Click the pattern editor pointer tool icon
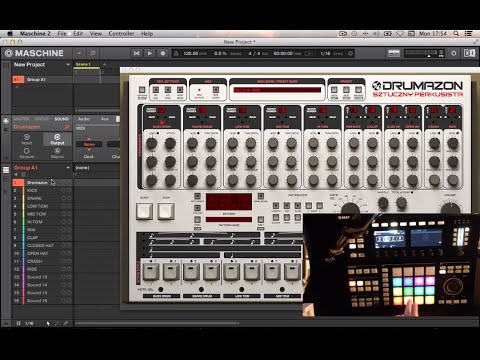Image resolution: width=480 pixels, height=360 pixels. pos(48,323)
